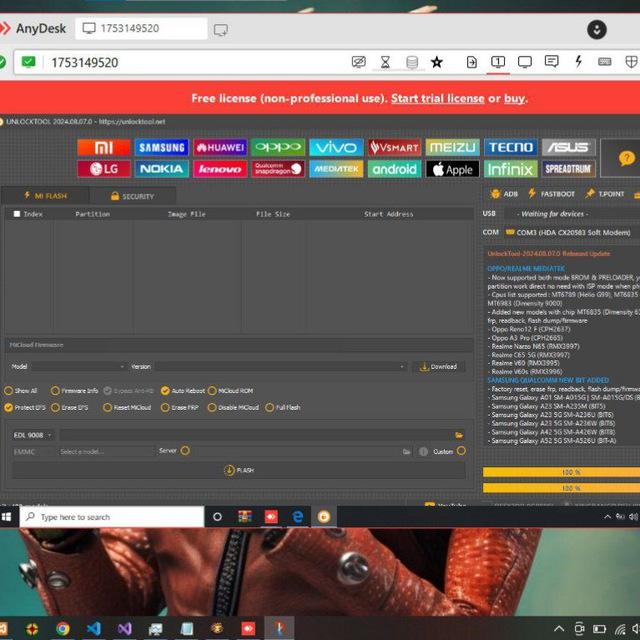Click the AnyDesk favorite star icon
This screenshot has width=640, height=640.
(437, 62)
